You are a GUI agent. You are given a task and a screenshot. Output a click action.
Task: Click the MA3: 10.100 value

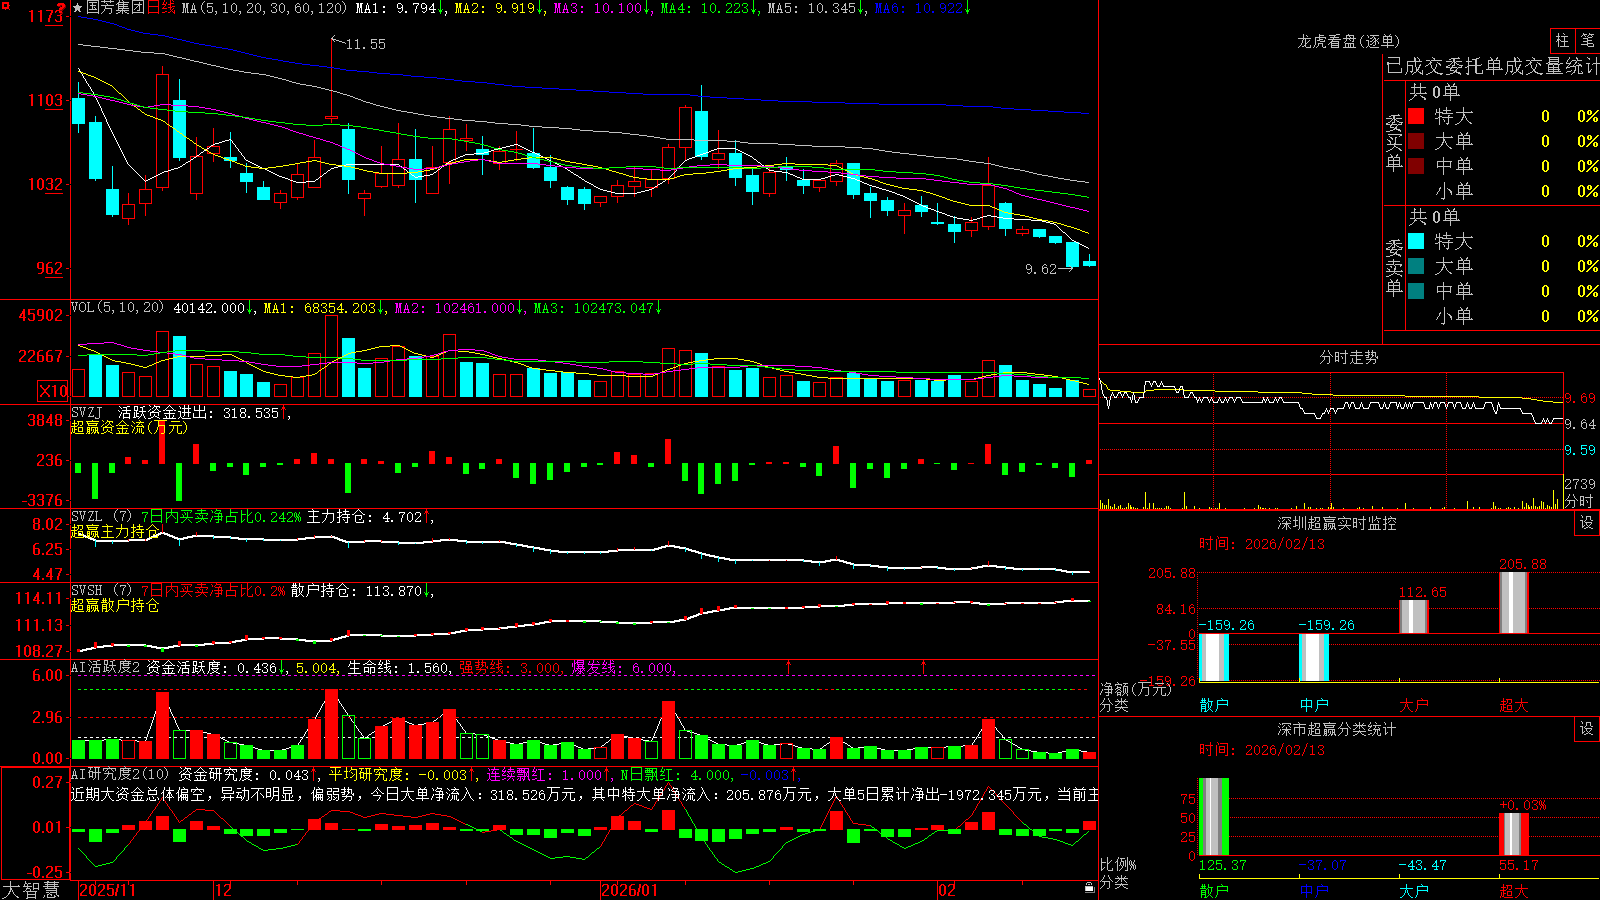point(603,8)
